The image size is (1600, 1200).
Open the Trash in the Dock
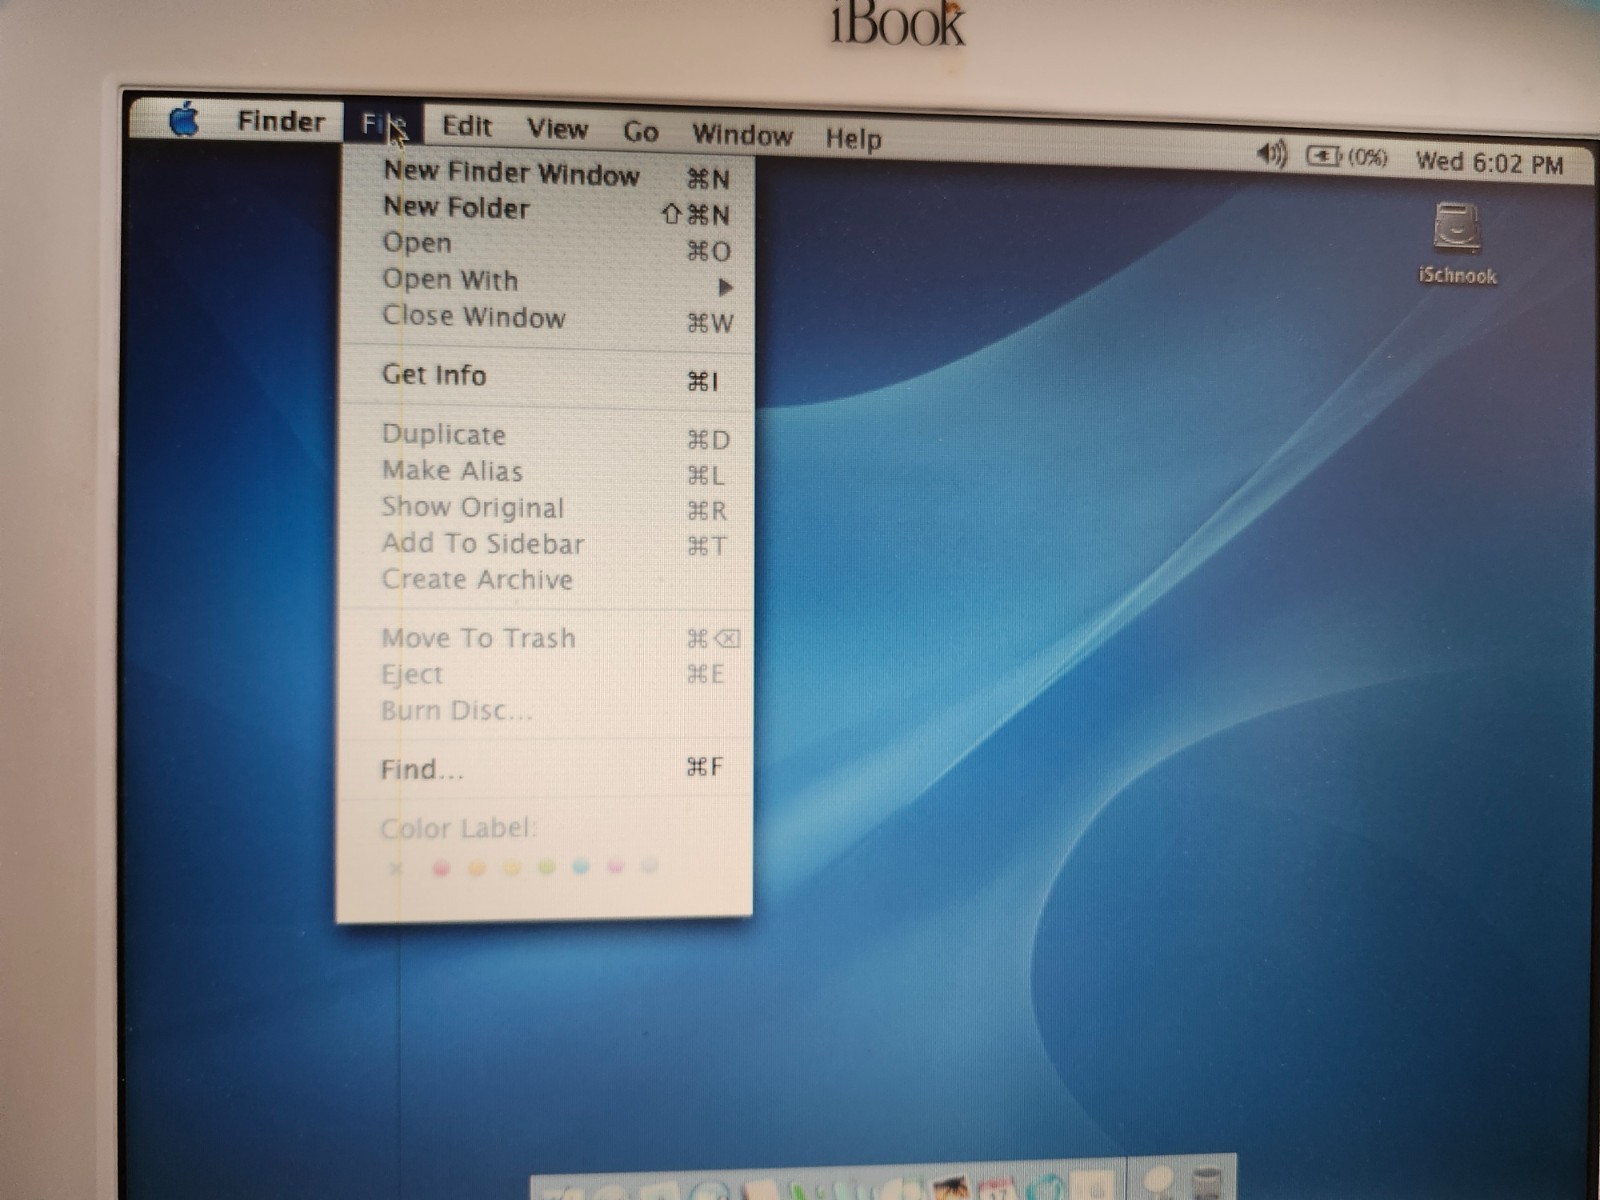[1208, 1183]
